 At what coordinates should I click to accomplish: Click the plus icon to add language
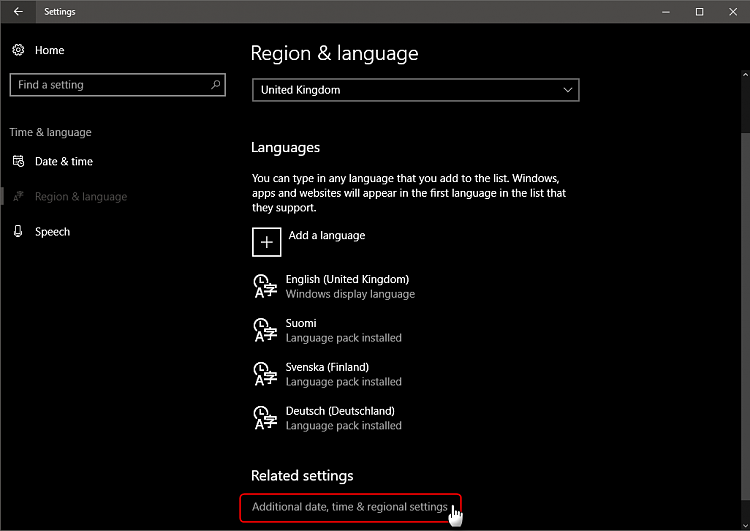coord(266,242)
